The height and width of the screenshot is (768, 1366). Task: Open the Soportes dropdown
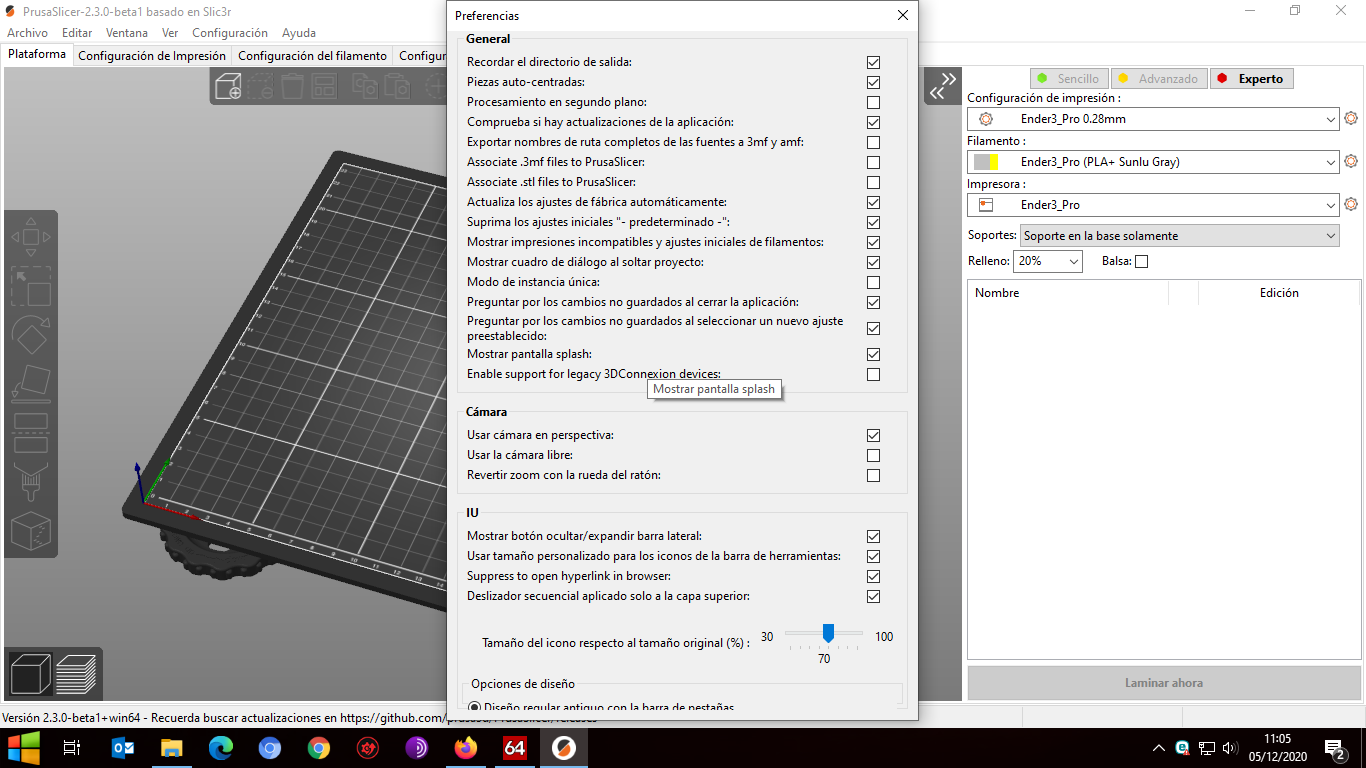click(x=1180, y=235)
